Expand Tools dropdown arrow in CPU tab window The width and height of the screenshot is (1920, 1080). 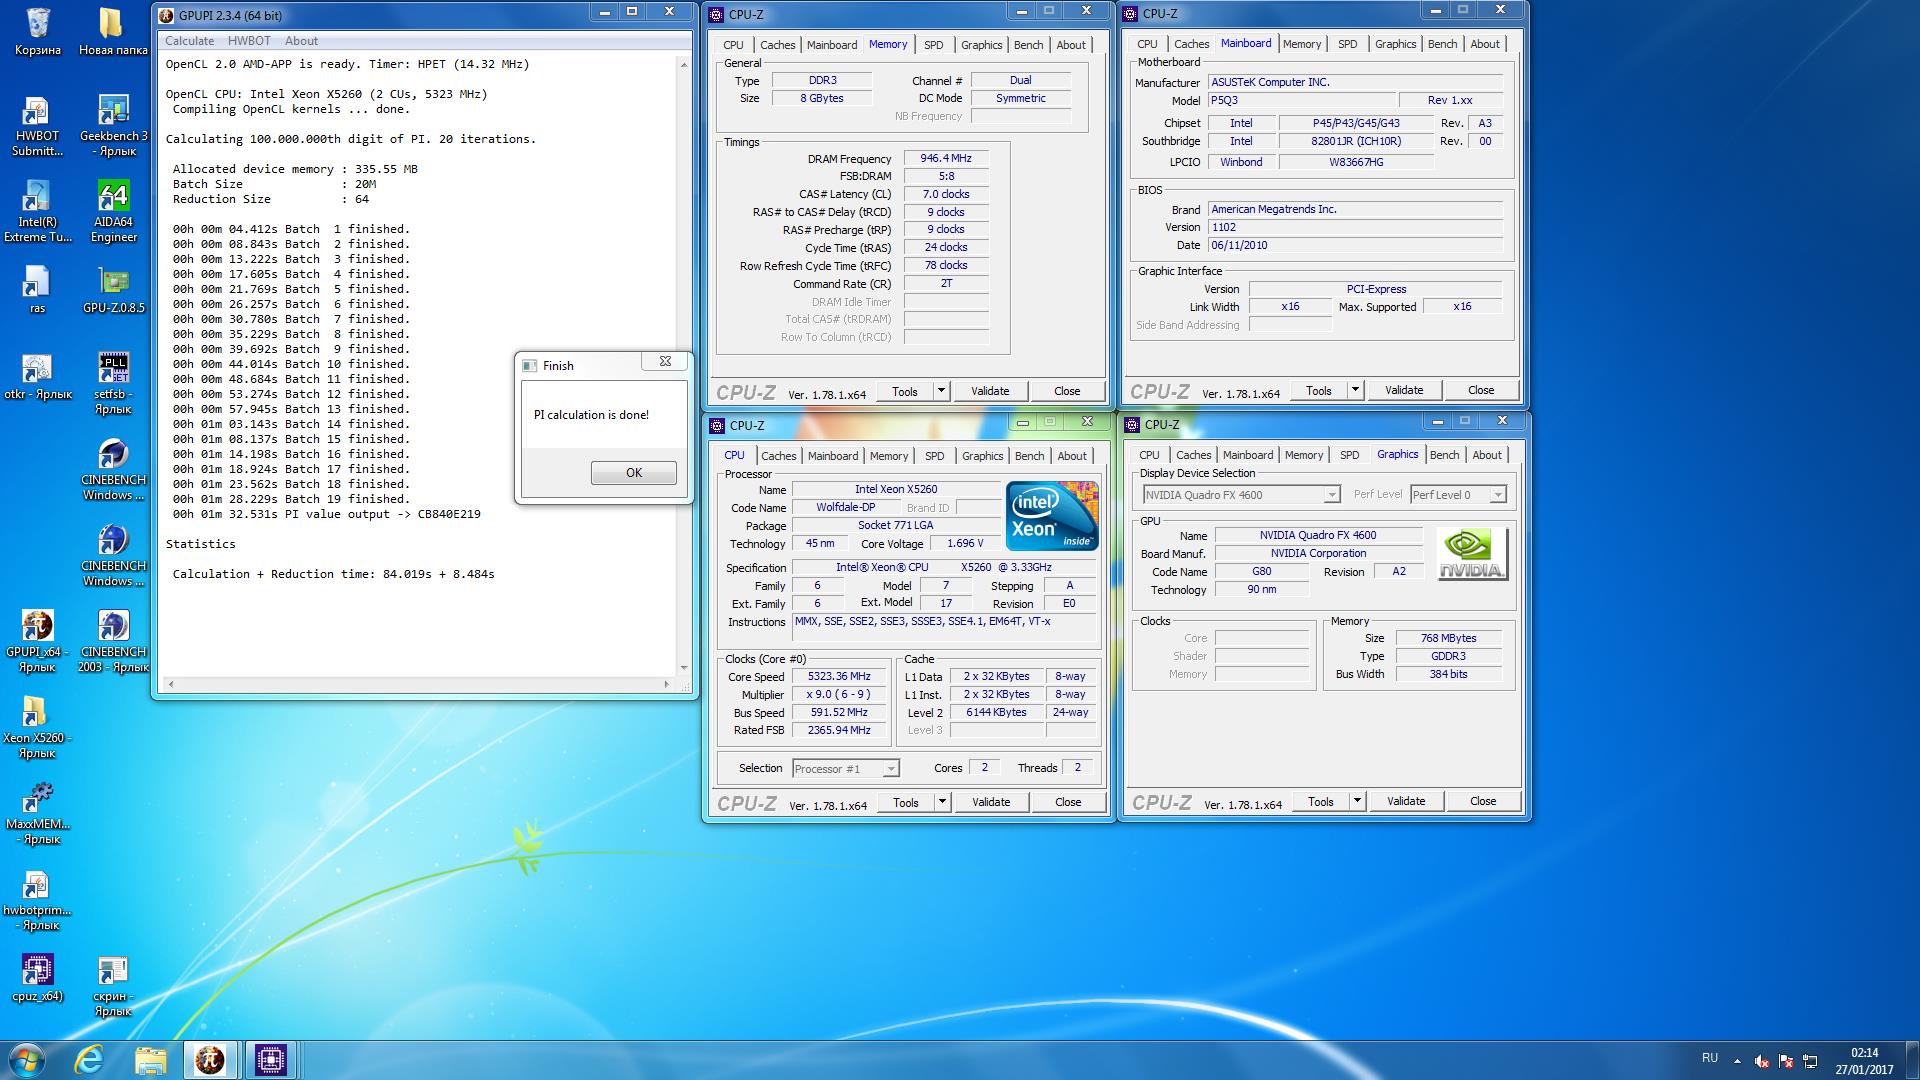click(x=942, y=802)
